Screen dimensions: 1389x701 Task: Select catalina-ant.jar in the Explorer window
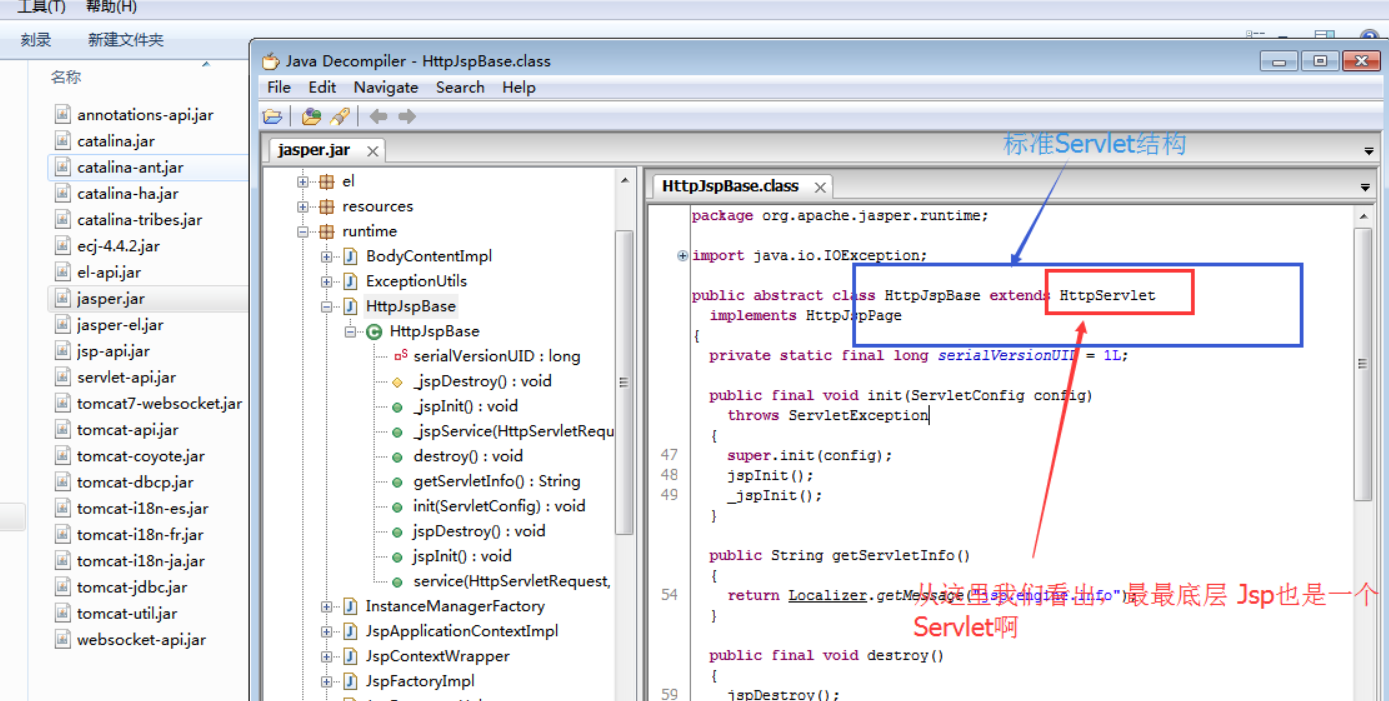coord(130,167)
